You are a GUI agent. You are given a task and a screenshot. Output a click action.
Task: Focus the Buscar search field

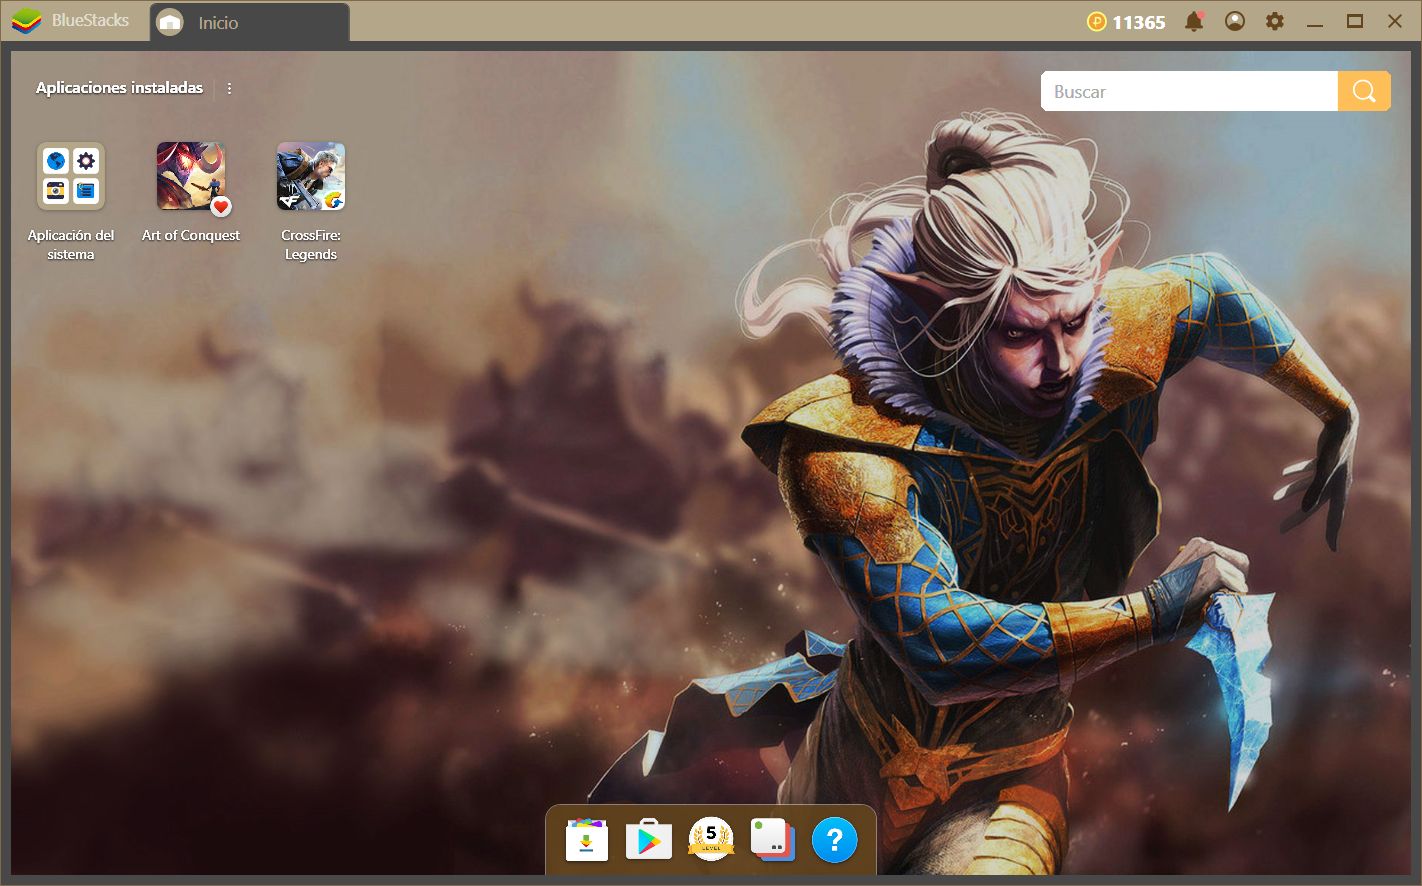tap(1189, 91)
